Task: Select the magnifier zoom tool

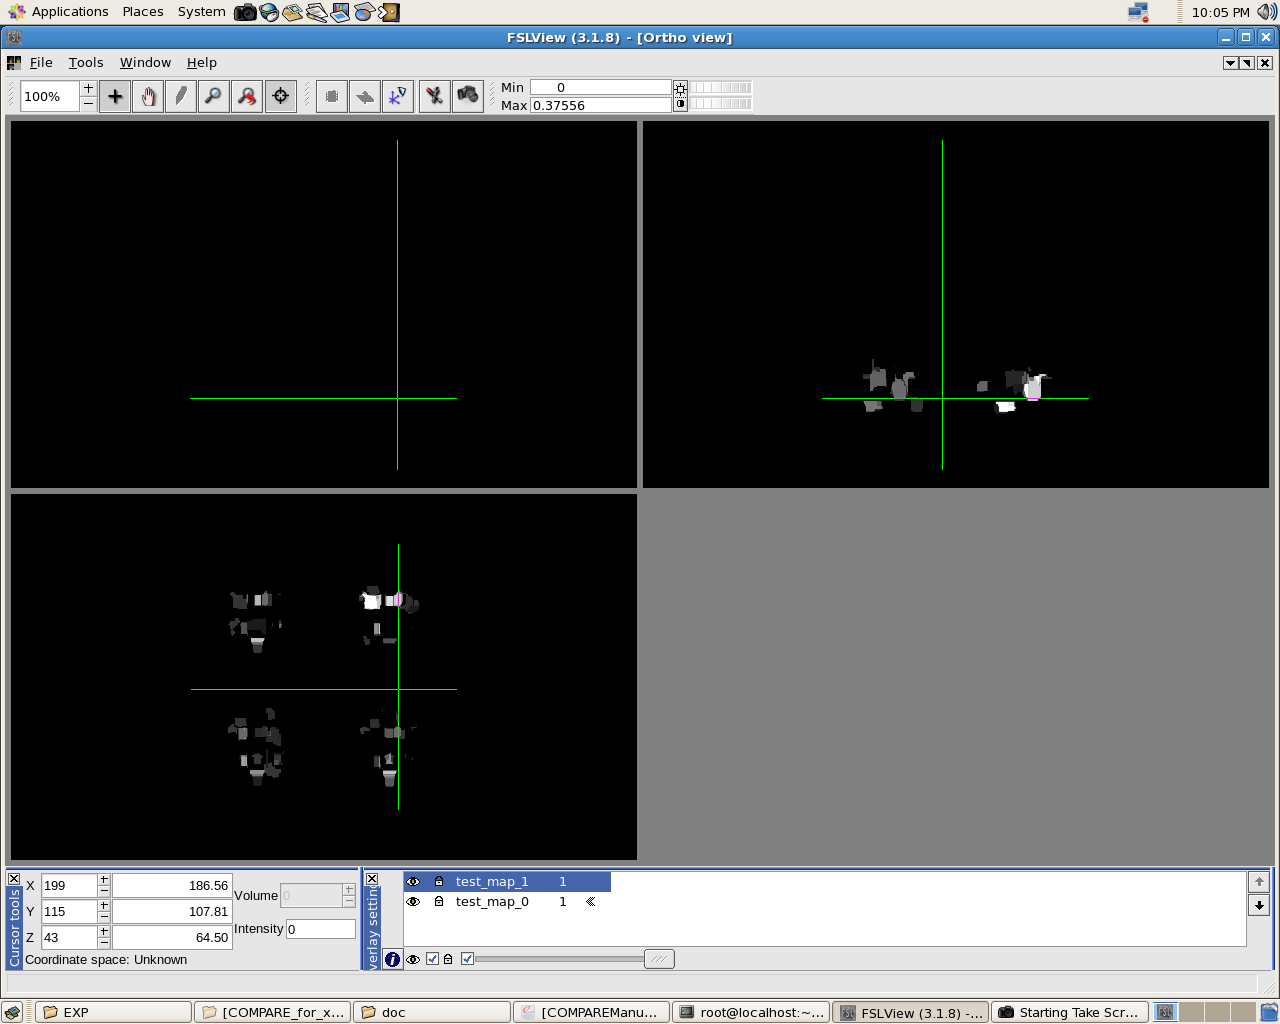Action: [x=214, y=97]
